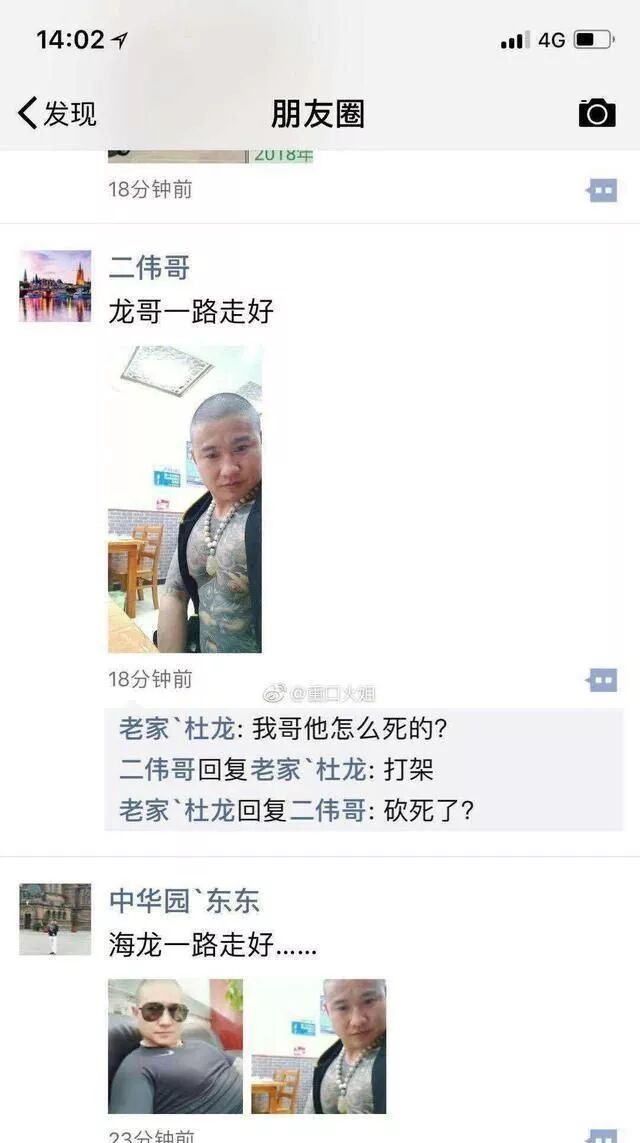Screen dimensions: 640x1143
Task: View 二伟哥's tattooed man photo
Action: [x=185, y=499]
